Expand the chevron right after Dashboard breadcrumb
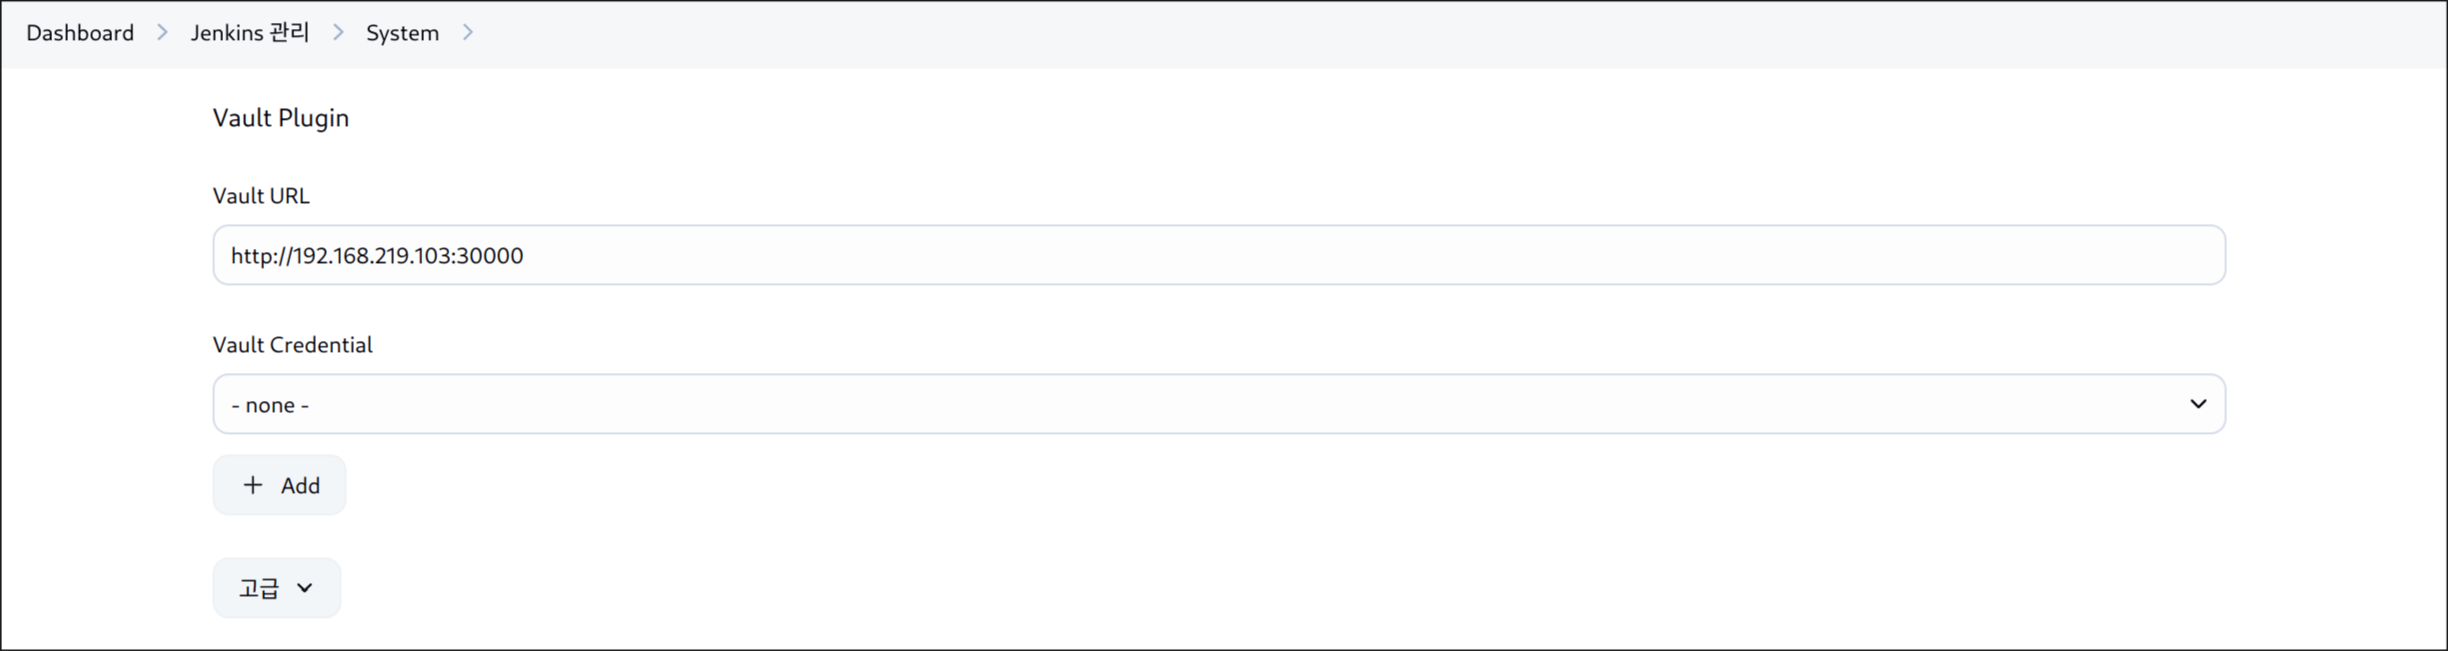This screenshot has width=2448, height=651. 162,33
